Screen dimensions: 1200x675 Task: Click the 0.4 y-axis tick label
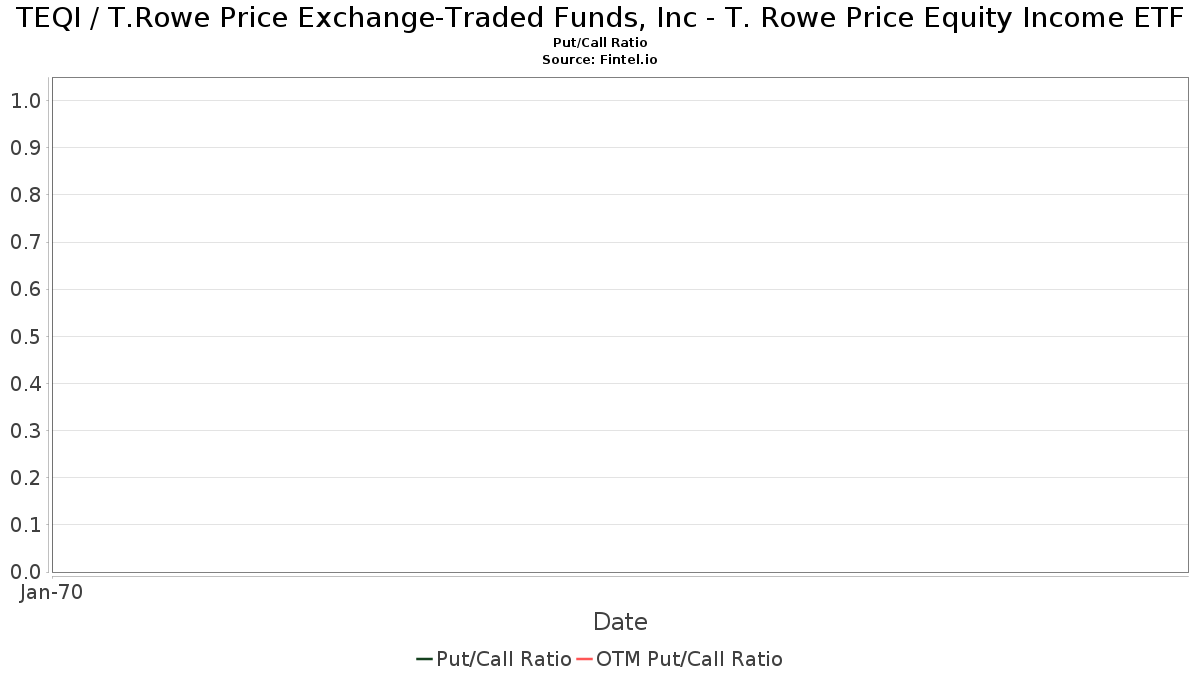[25, 383]
